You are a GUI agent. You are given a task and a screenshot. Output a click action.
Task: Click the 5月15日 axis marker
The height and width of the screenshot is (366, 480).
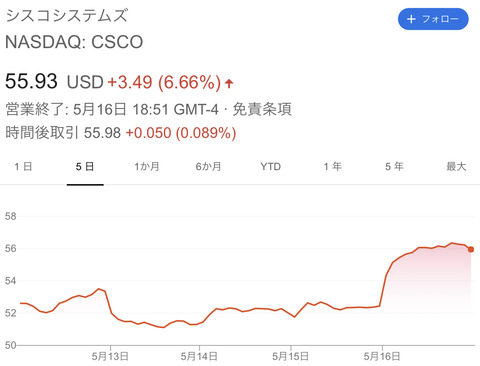point(290,356)
